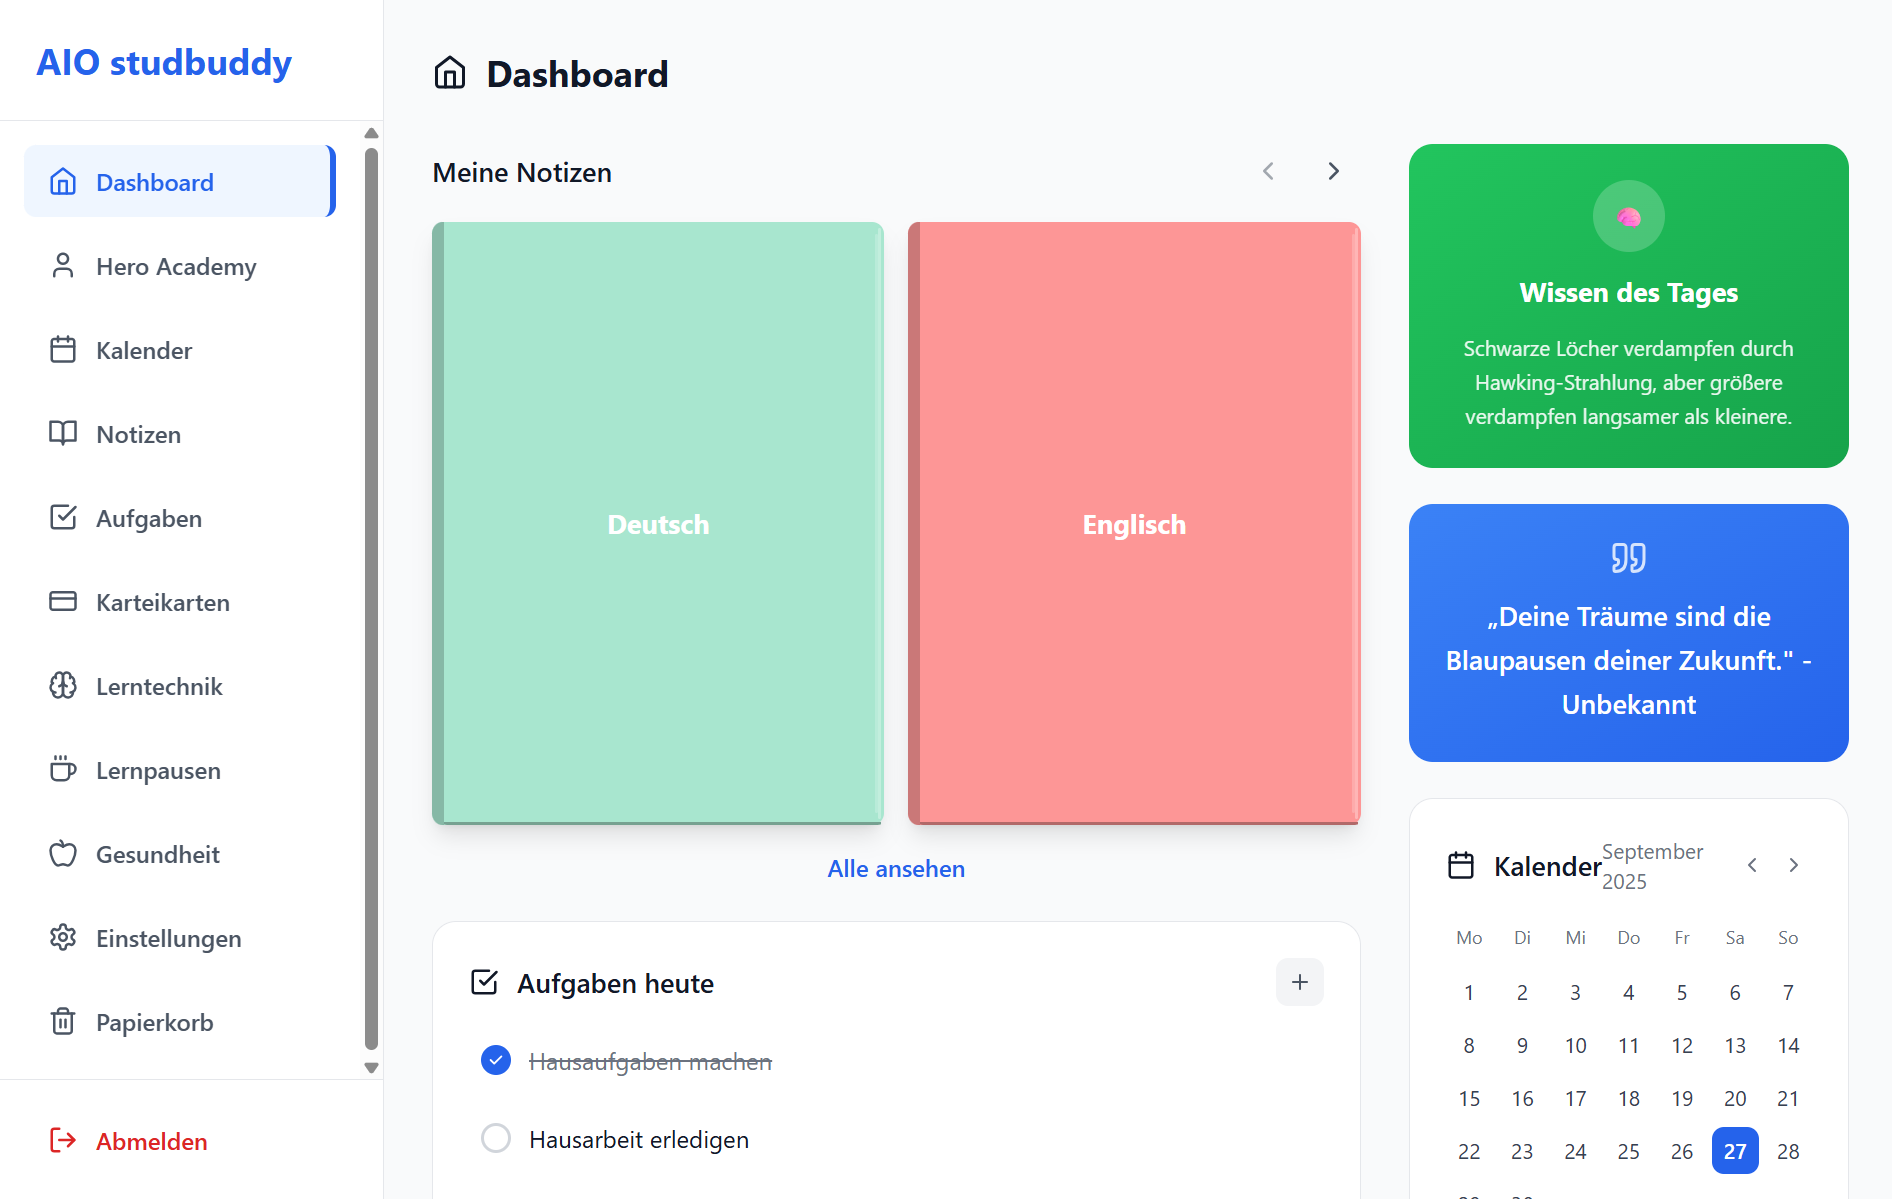1892x1199 pixels.
Task: Add a task with the plus button
Action: [1300, 982]
